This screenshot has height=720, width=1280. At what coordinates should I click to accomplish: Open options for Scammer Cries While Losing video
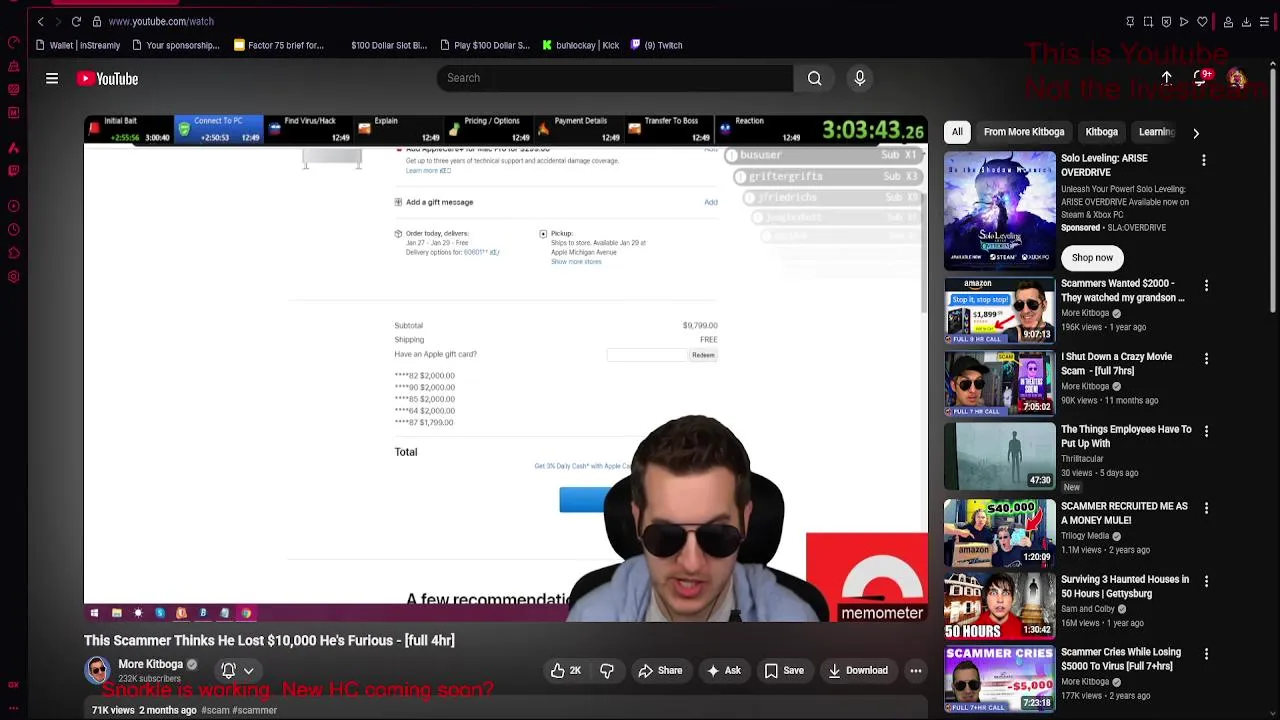tap(1206, 655)
